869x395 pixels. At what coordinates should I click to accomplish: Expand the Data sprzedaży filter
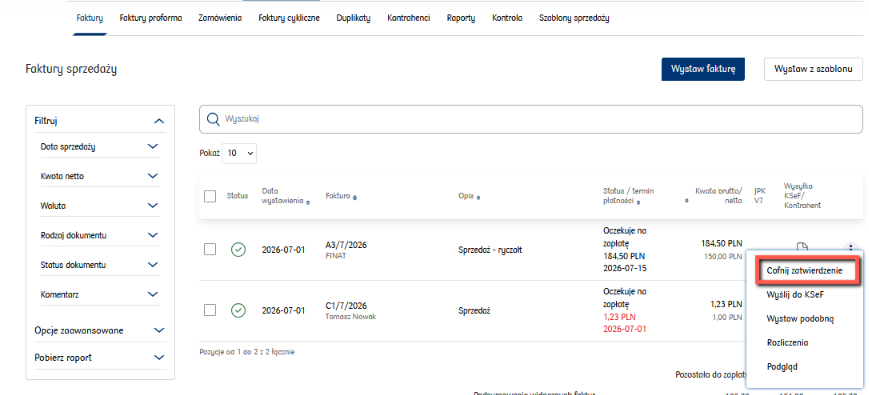(154, 146)
